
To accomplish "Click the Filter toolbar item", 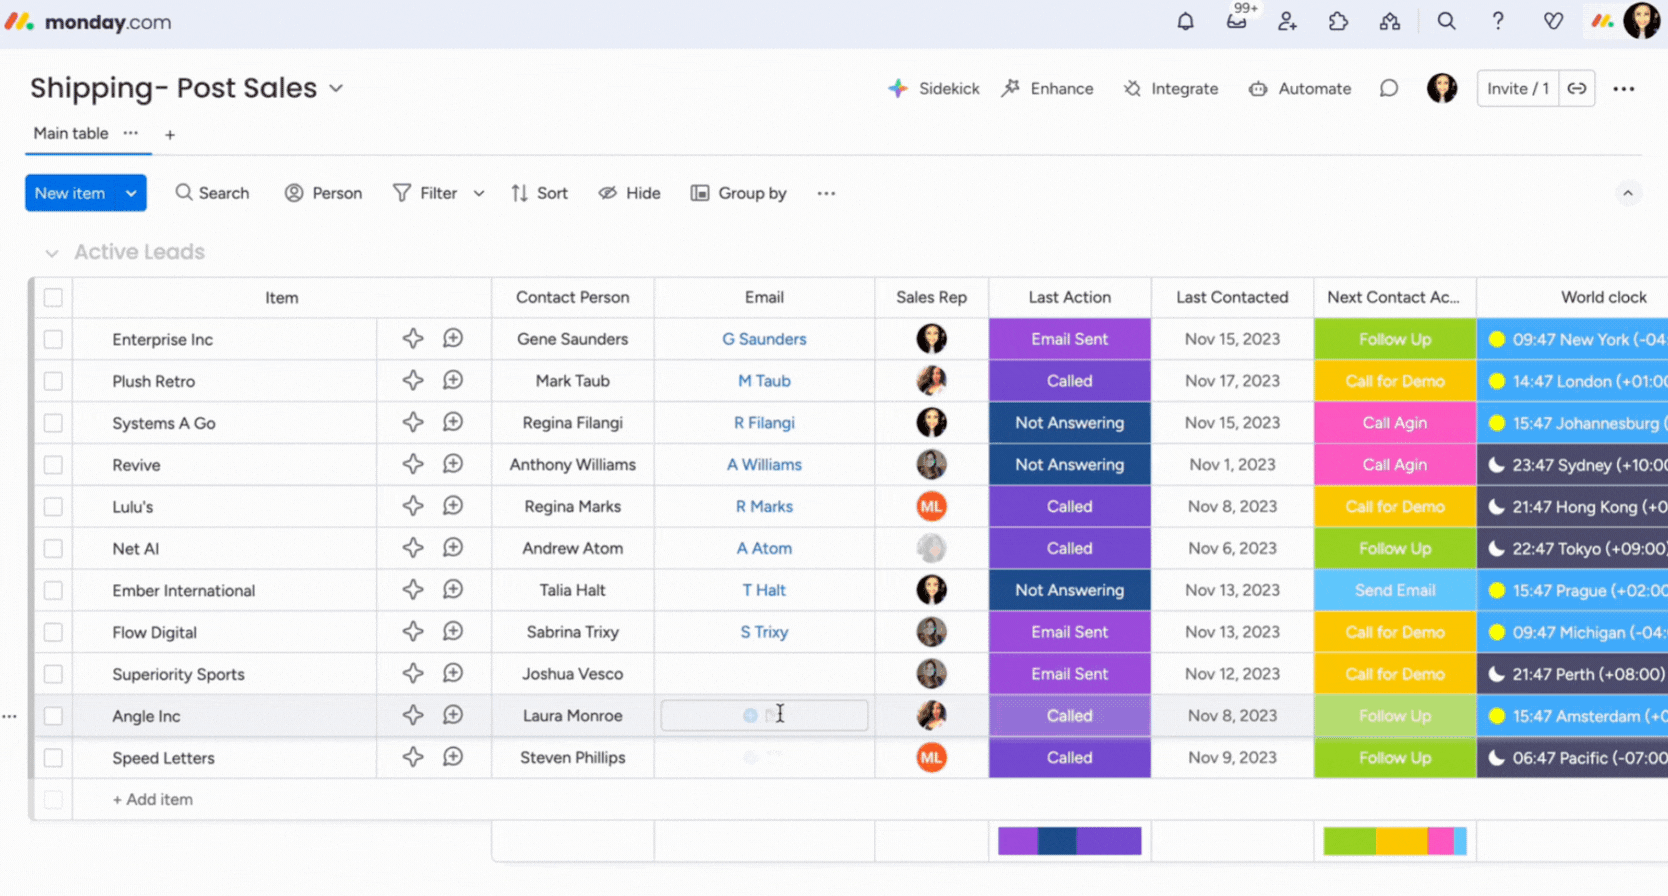I will coord(425,193).
